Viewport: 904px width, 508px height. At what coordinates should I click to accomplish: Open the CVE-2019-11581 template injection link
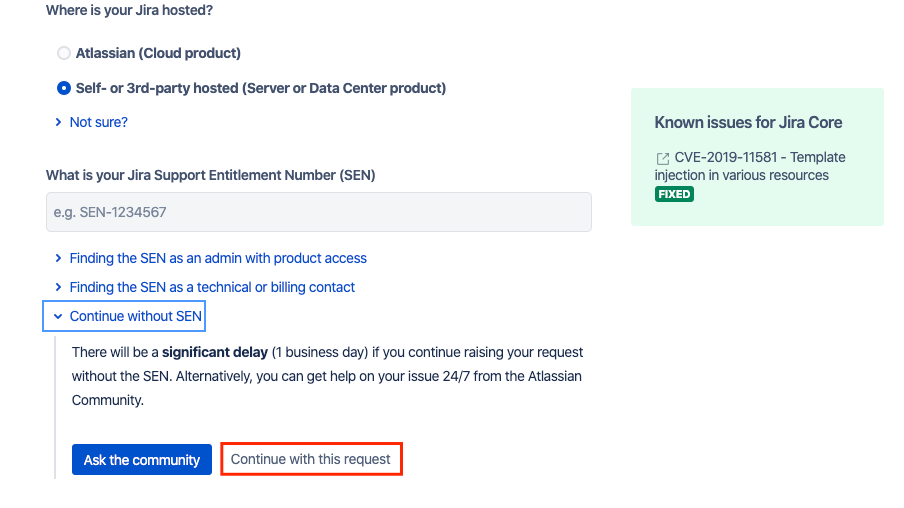pyautogui.click(x=747, y=166)
